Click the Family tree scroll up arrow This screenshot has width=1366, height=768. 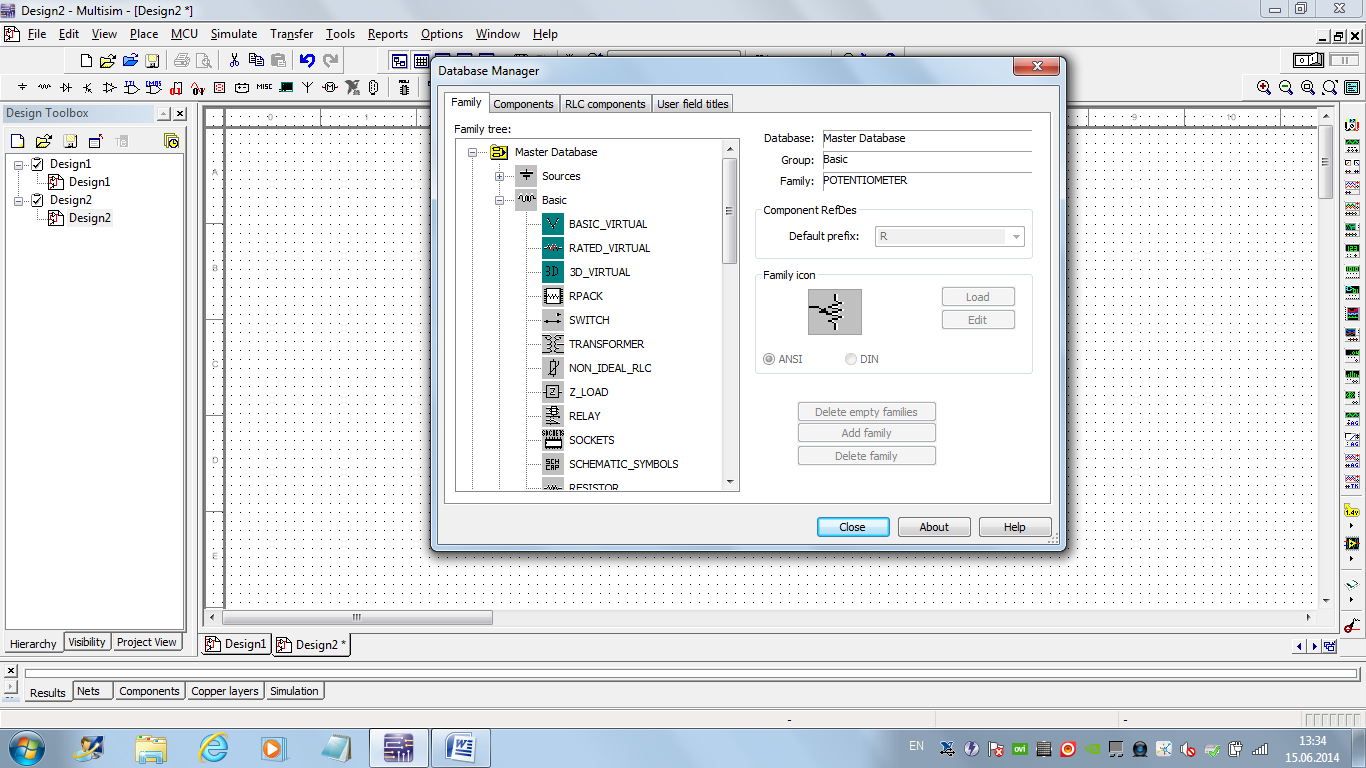coord(730,148)
